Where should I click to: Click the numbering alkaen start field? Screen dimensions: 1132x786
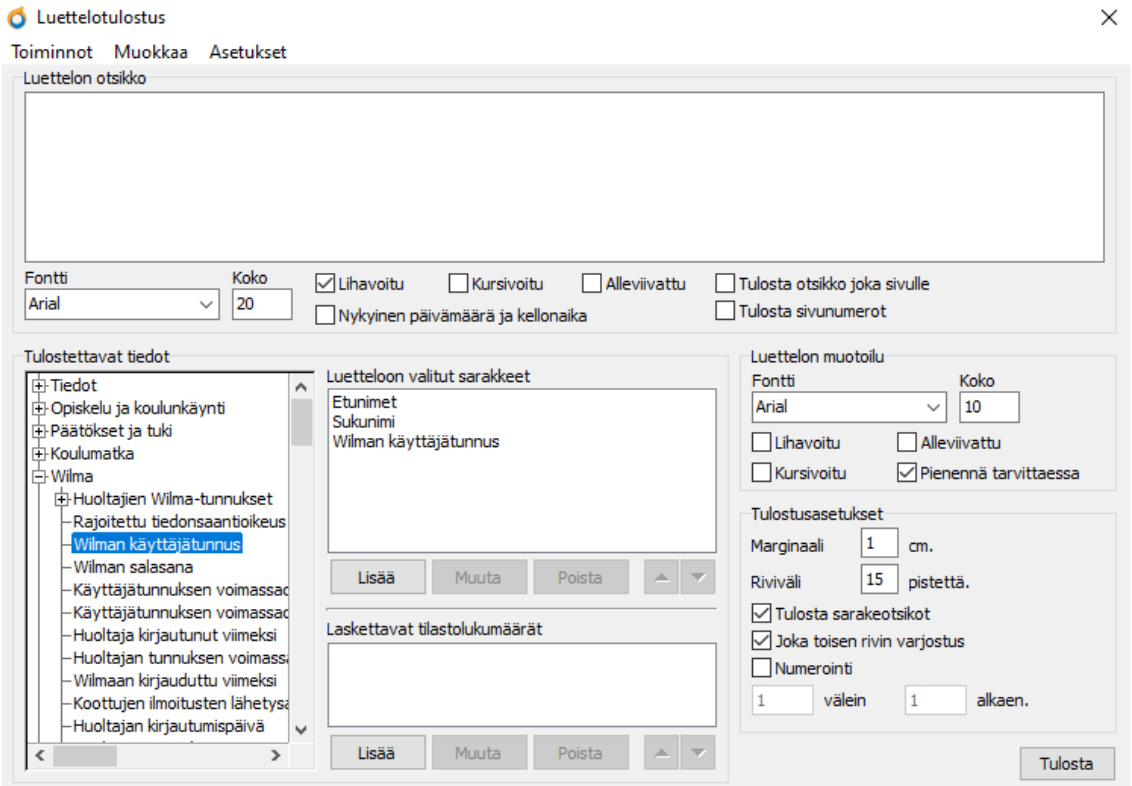click(936, 700)
